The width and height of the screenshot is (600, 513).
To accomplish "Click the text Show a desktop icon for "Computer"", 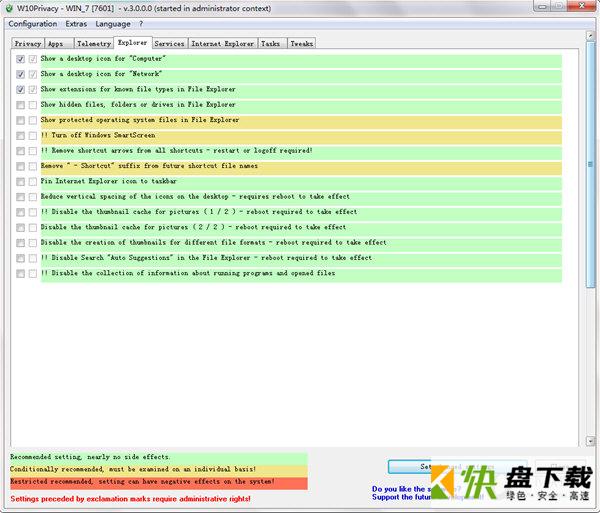I will pos(103,59).
